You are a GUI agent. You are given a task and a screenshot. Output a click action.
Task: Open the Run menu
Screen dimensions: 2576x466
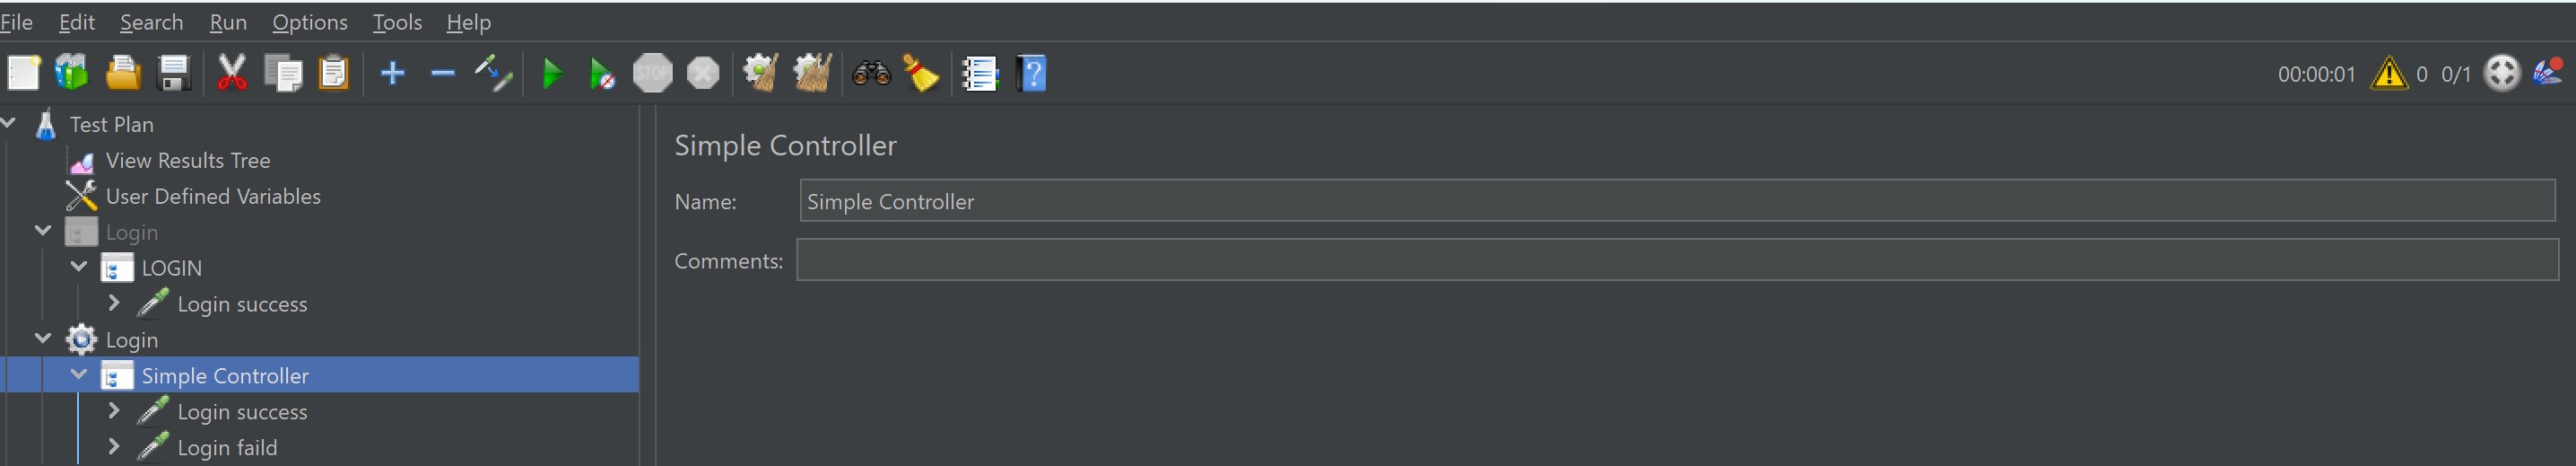point(228,22)
